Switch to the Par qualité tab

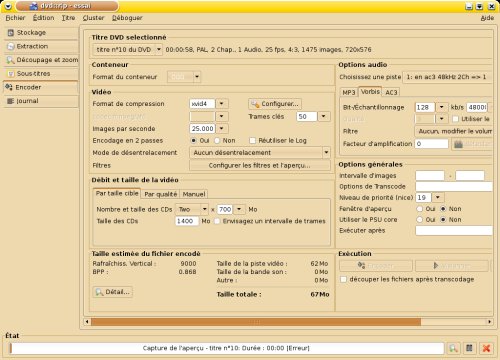coord(161,194)
